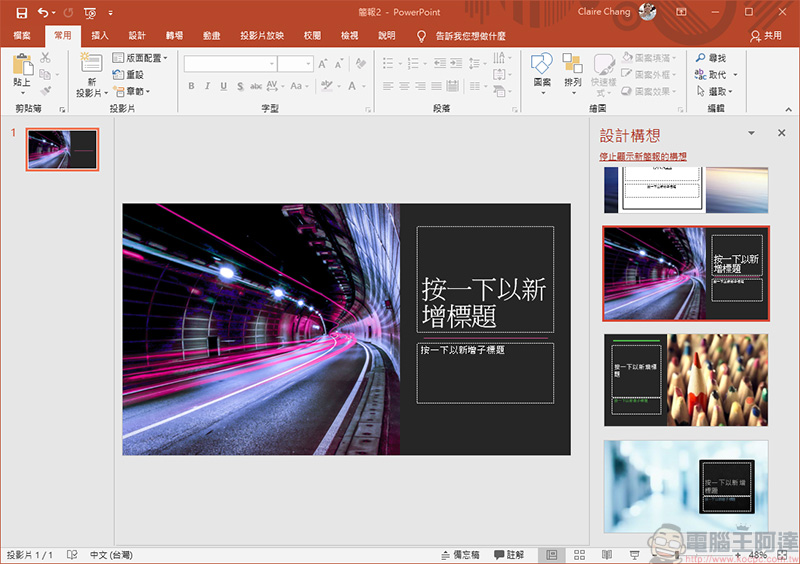Viewport: 800px width, 564px height.
Task: Click 停止顯示新簡報的構想 link
Action: pos(643,156)
